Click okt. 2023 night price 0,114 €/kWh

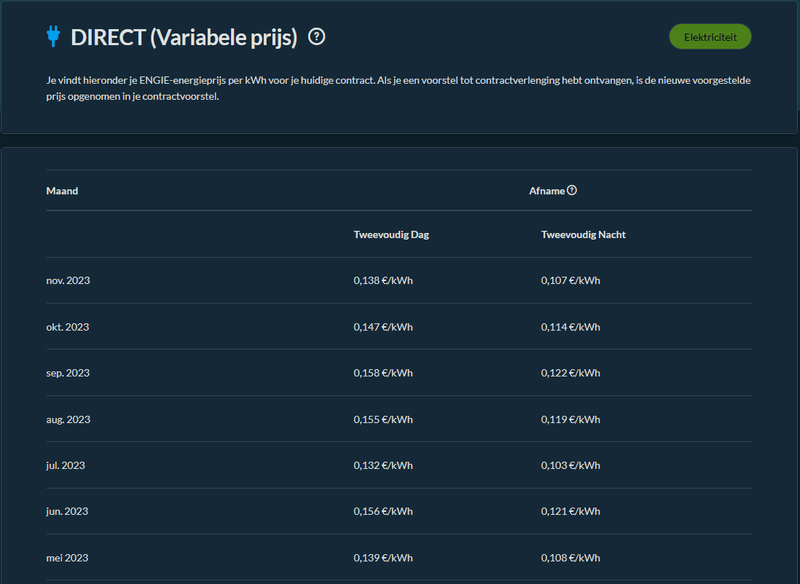point(570,327)
